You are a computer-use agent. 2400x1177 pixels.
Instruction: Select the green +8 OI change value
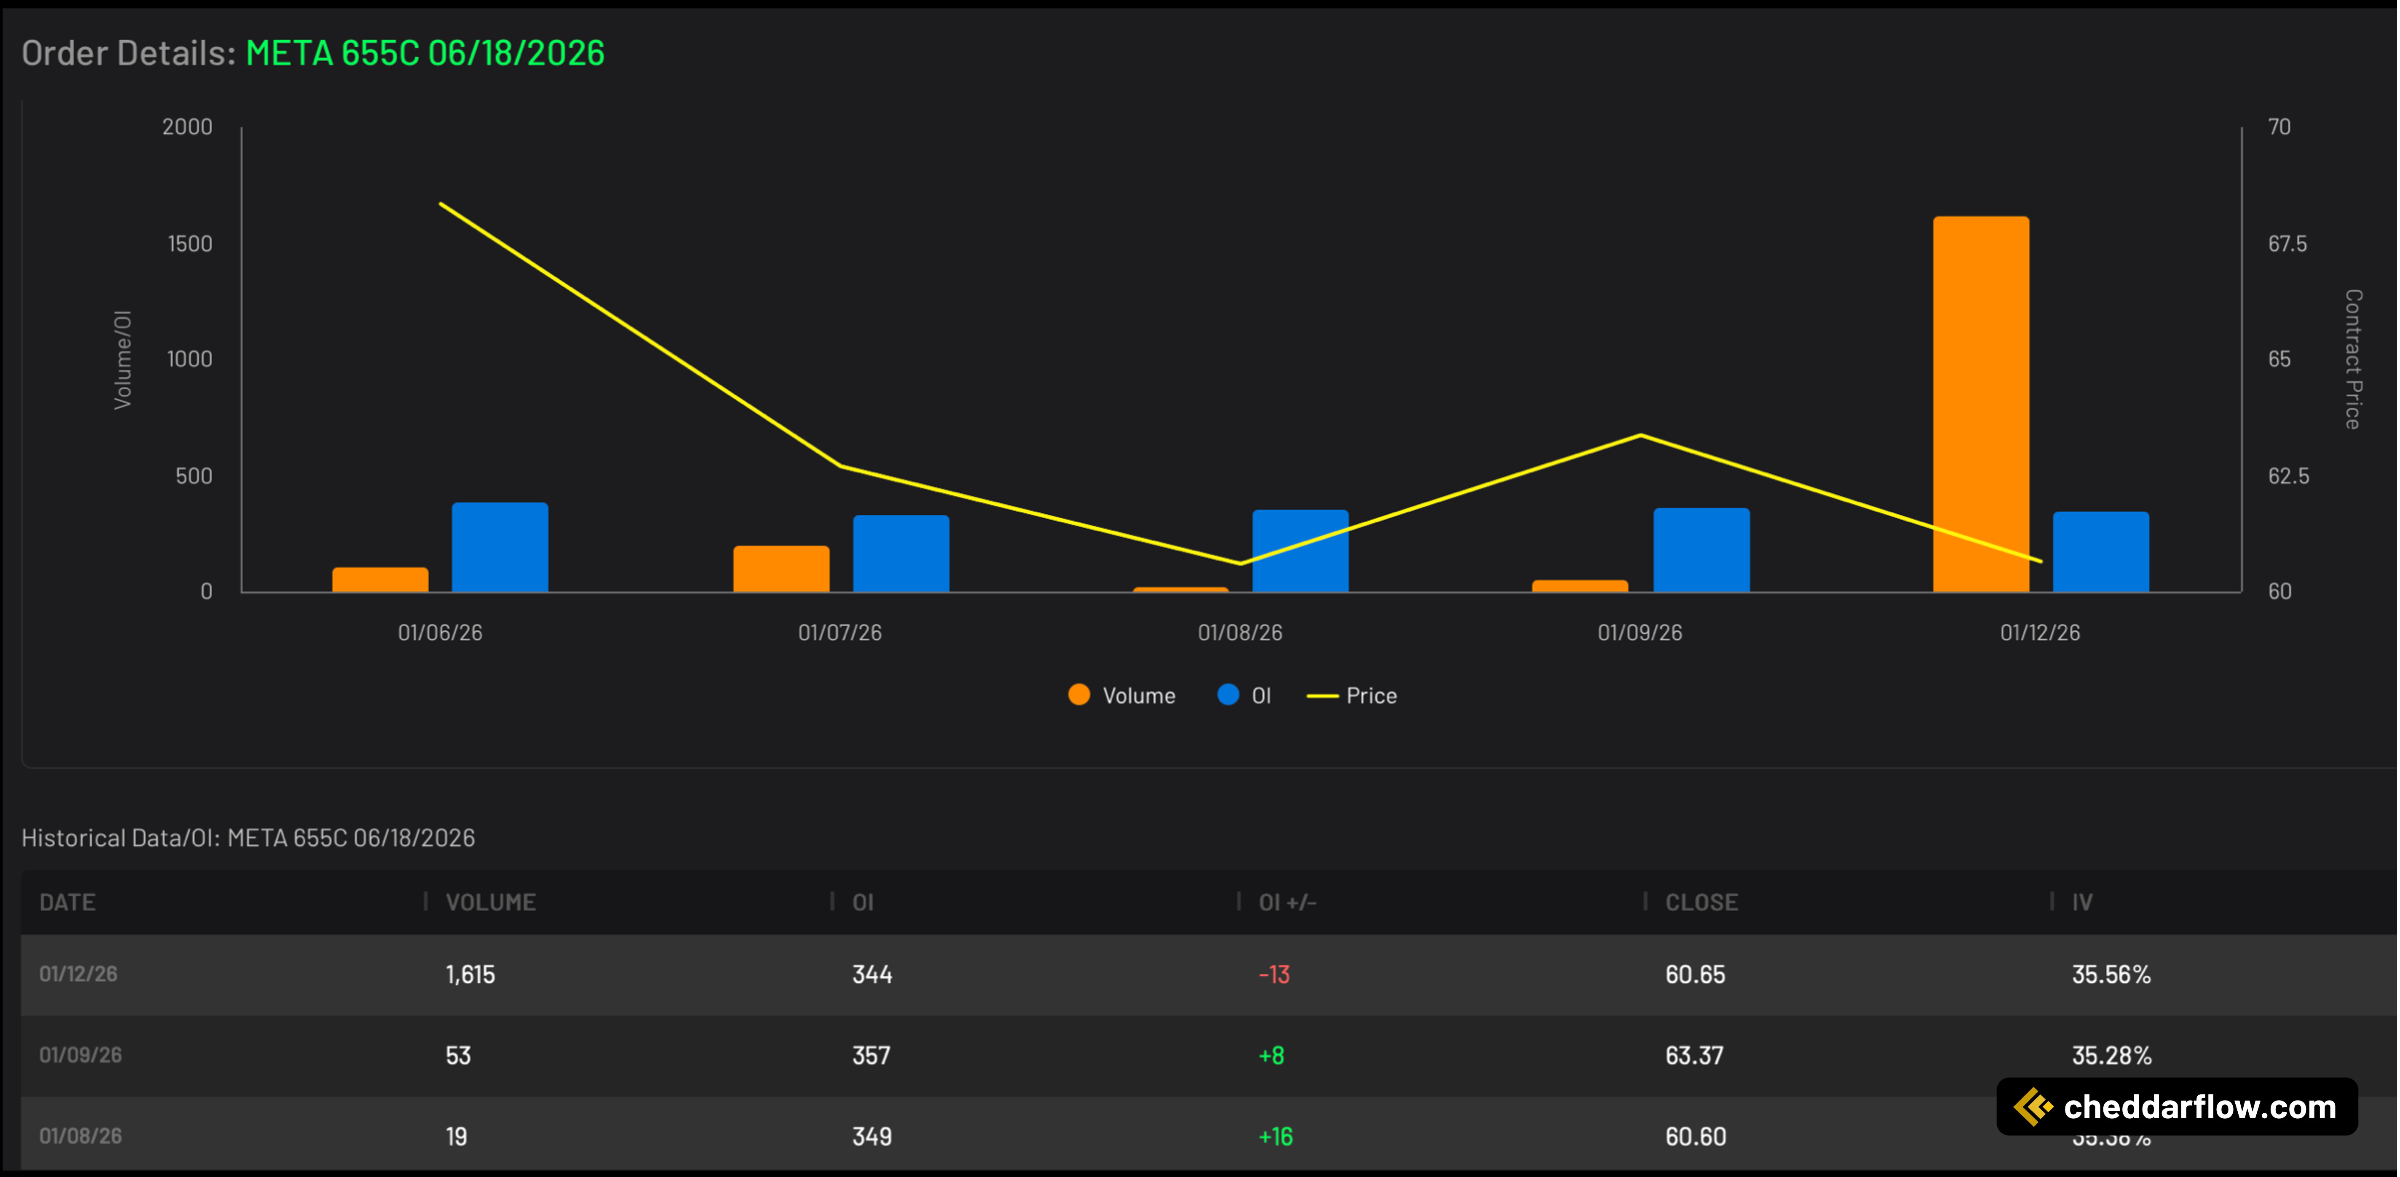coord(1271,1055)
